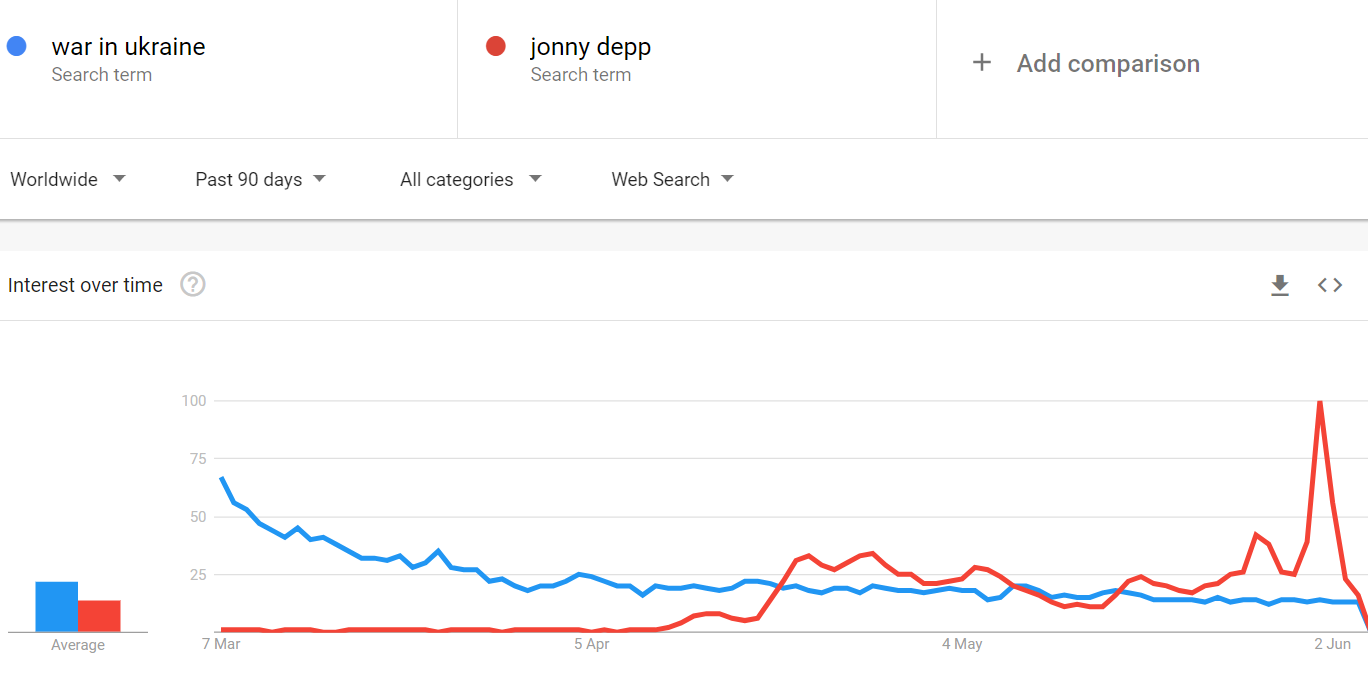Expand the Past 90 days time range
Viewport: 1368px width, 687px height.
[260, 180]
